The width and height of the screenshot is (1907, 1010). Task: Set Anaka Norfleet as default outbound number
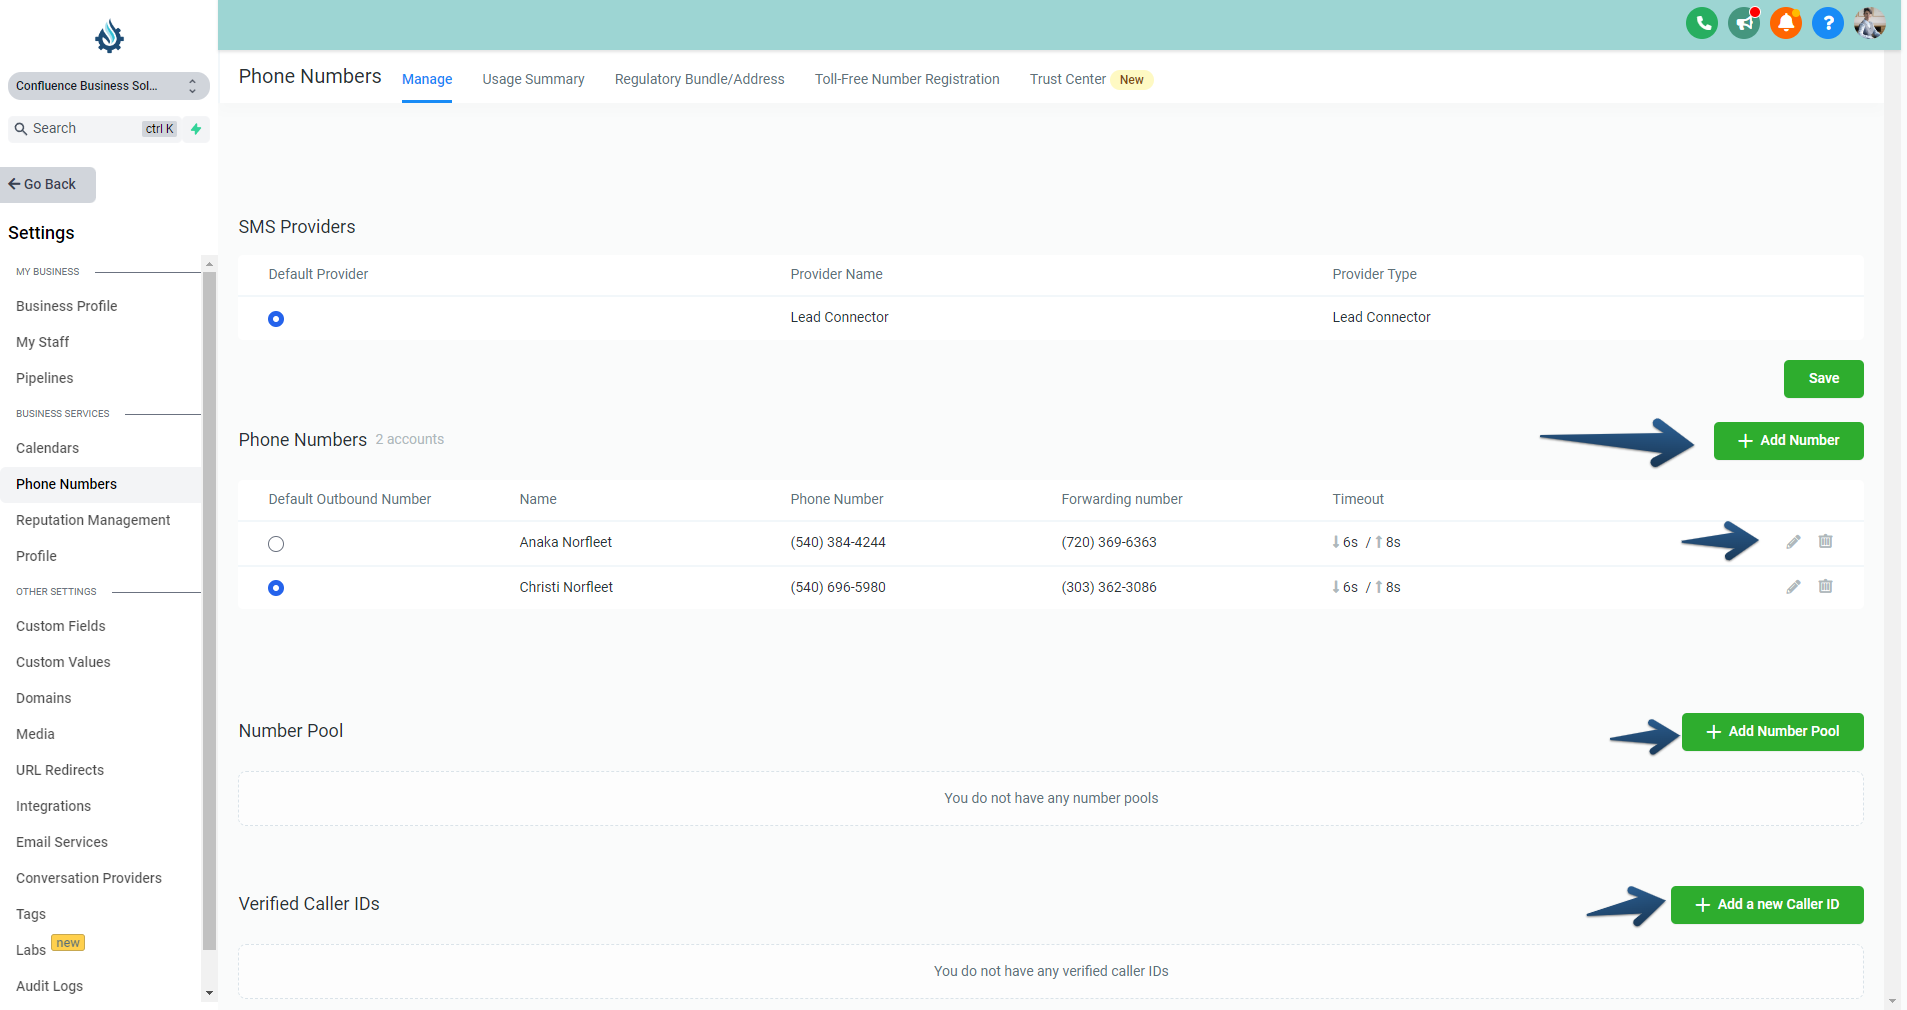point(276,544)
